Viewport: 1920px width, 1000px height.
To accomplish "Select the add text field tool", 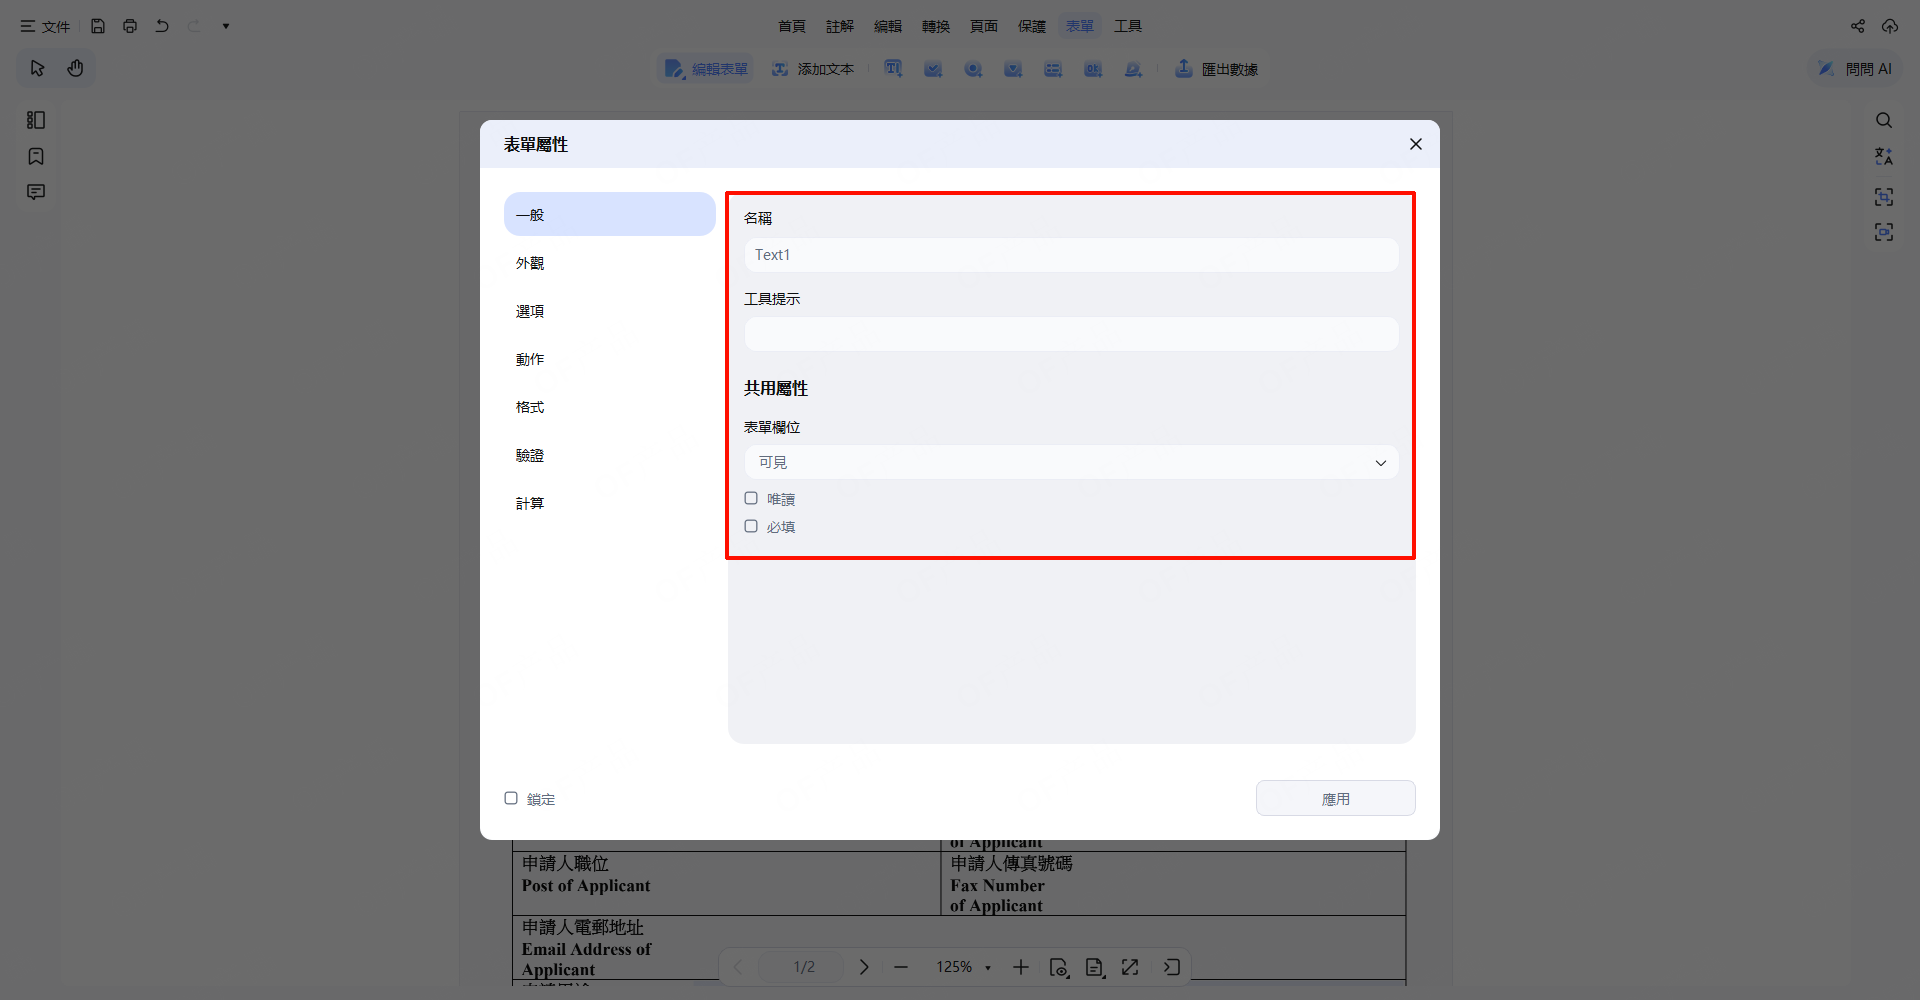I will pos(893,69).
